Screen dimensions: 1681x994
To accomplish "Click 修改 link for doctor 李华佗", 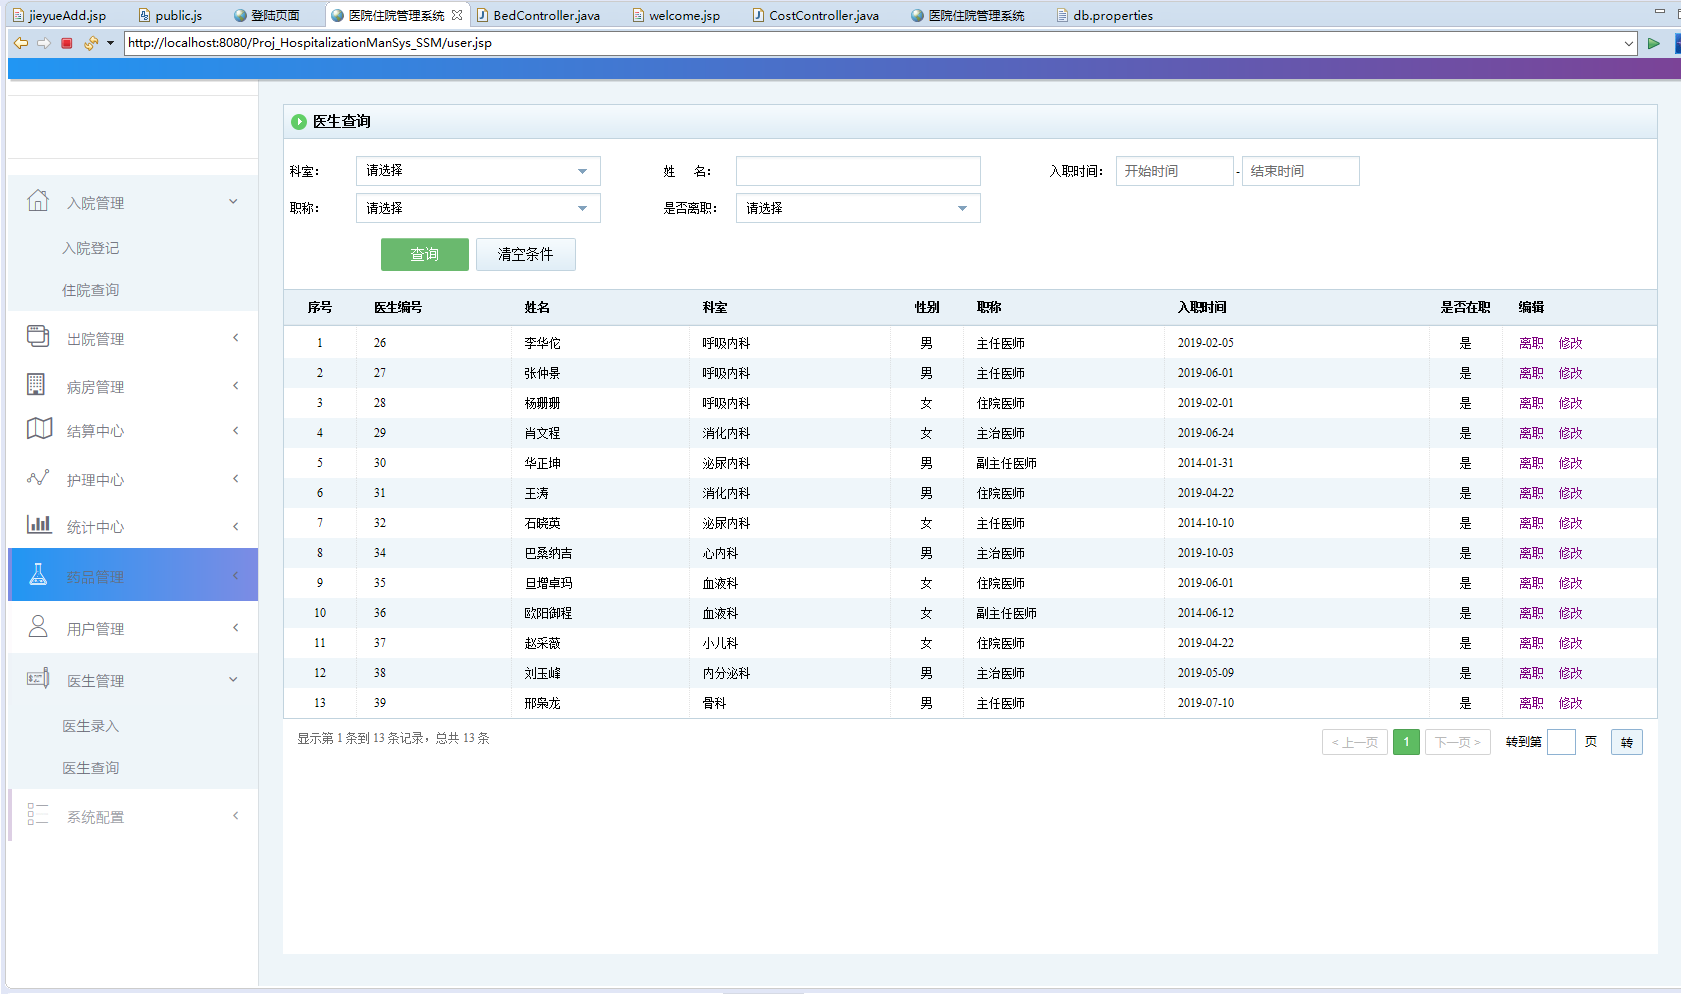I will click(1570, 343).
